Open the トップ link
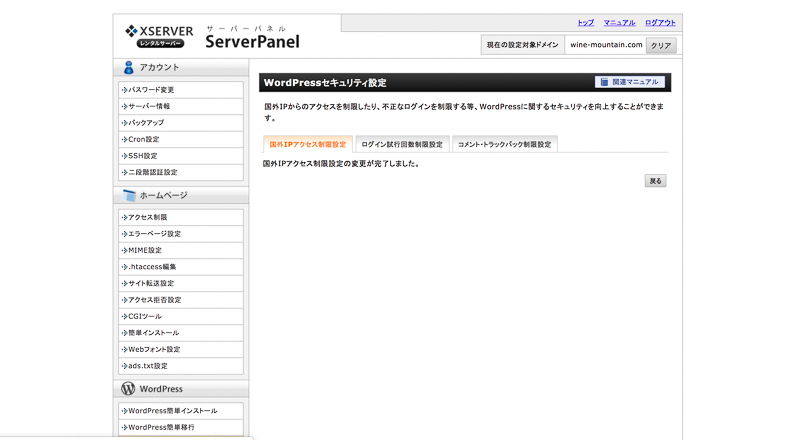The width and height of the screenshot is (799, 440). coord(585,22)
